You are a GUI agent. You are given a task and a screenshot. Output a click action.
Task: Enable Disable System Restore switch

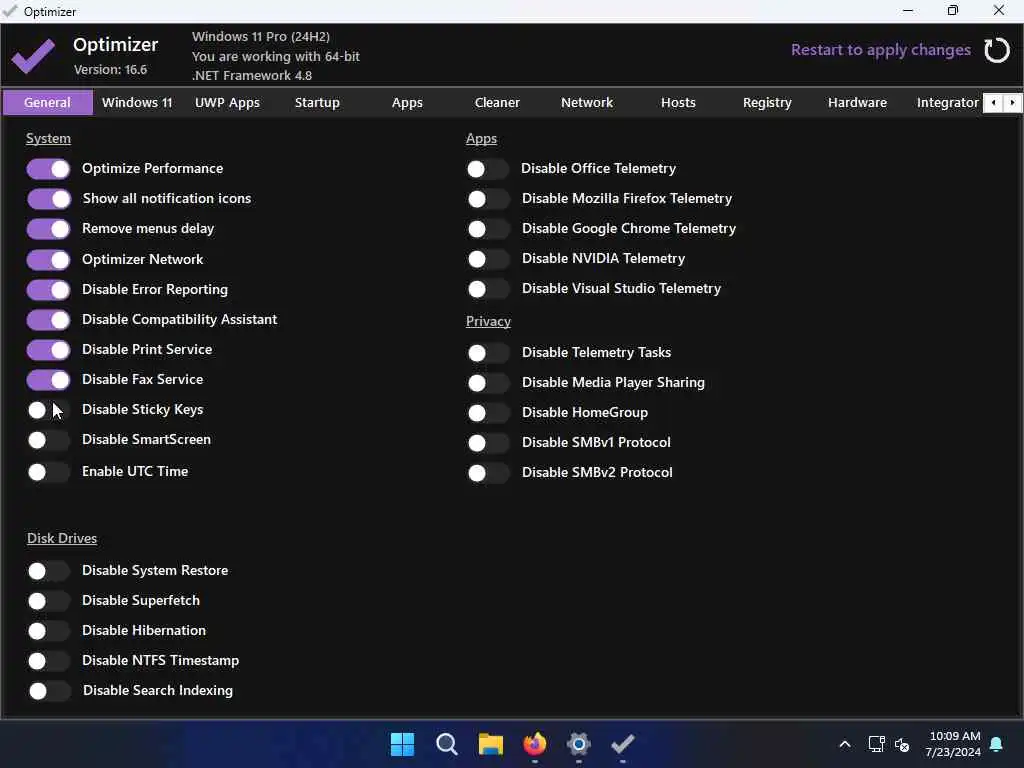coord(48,571)
